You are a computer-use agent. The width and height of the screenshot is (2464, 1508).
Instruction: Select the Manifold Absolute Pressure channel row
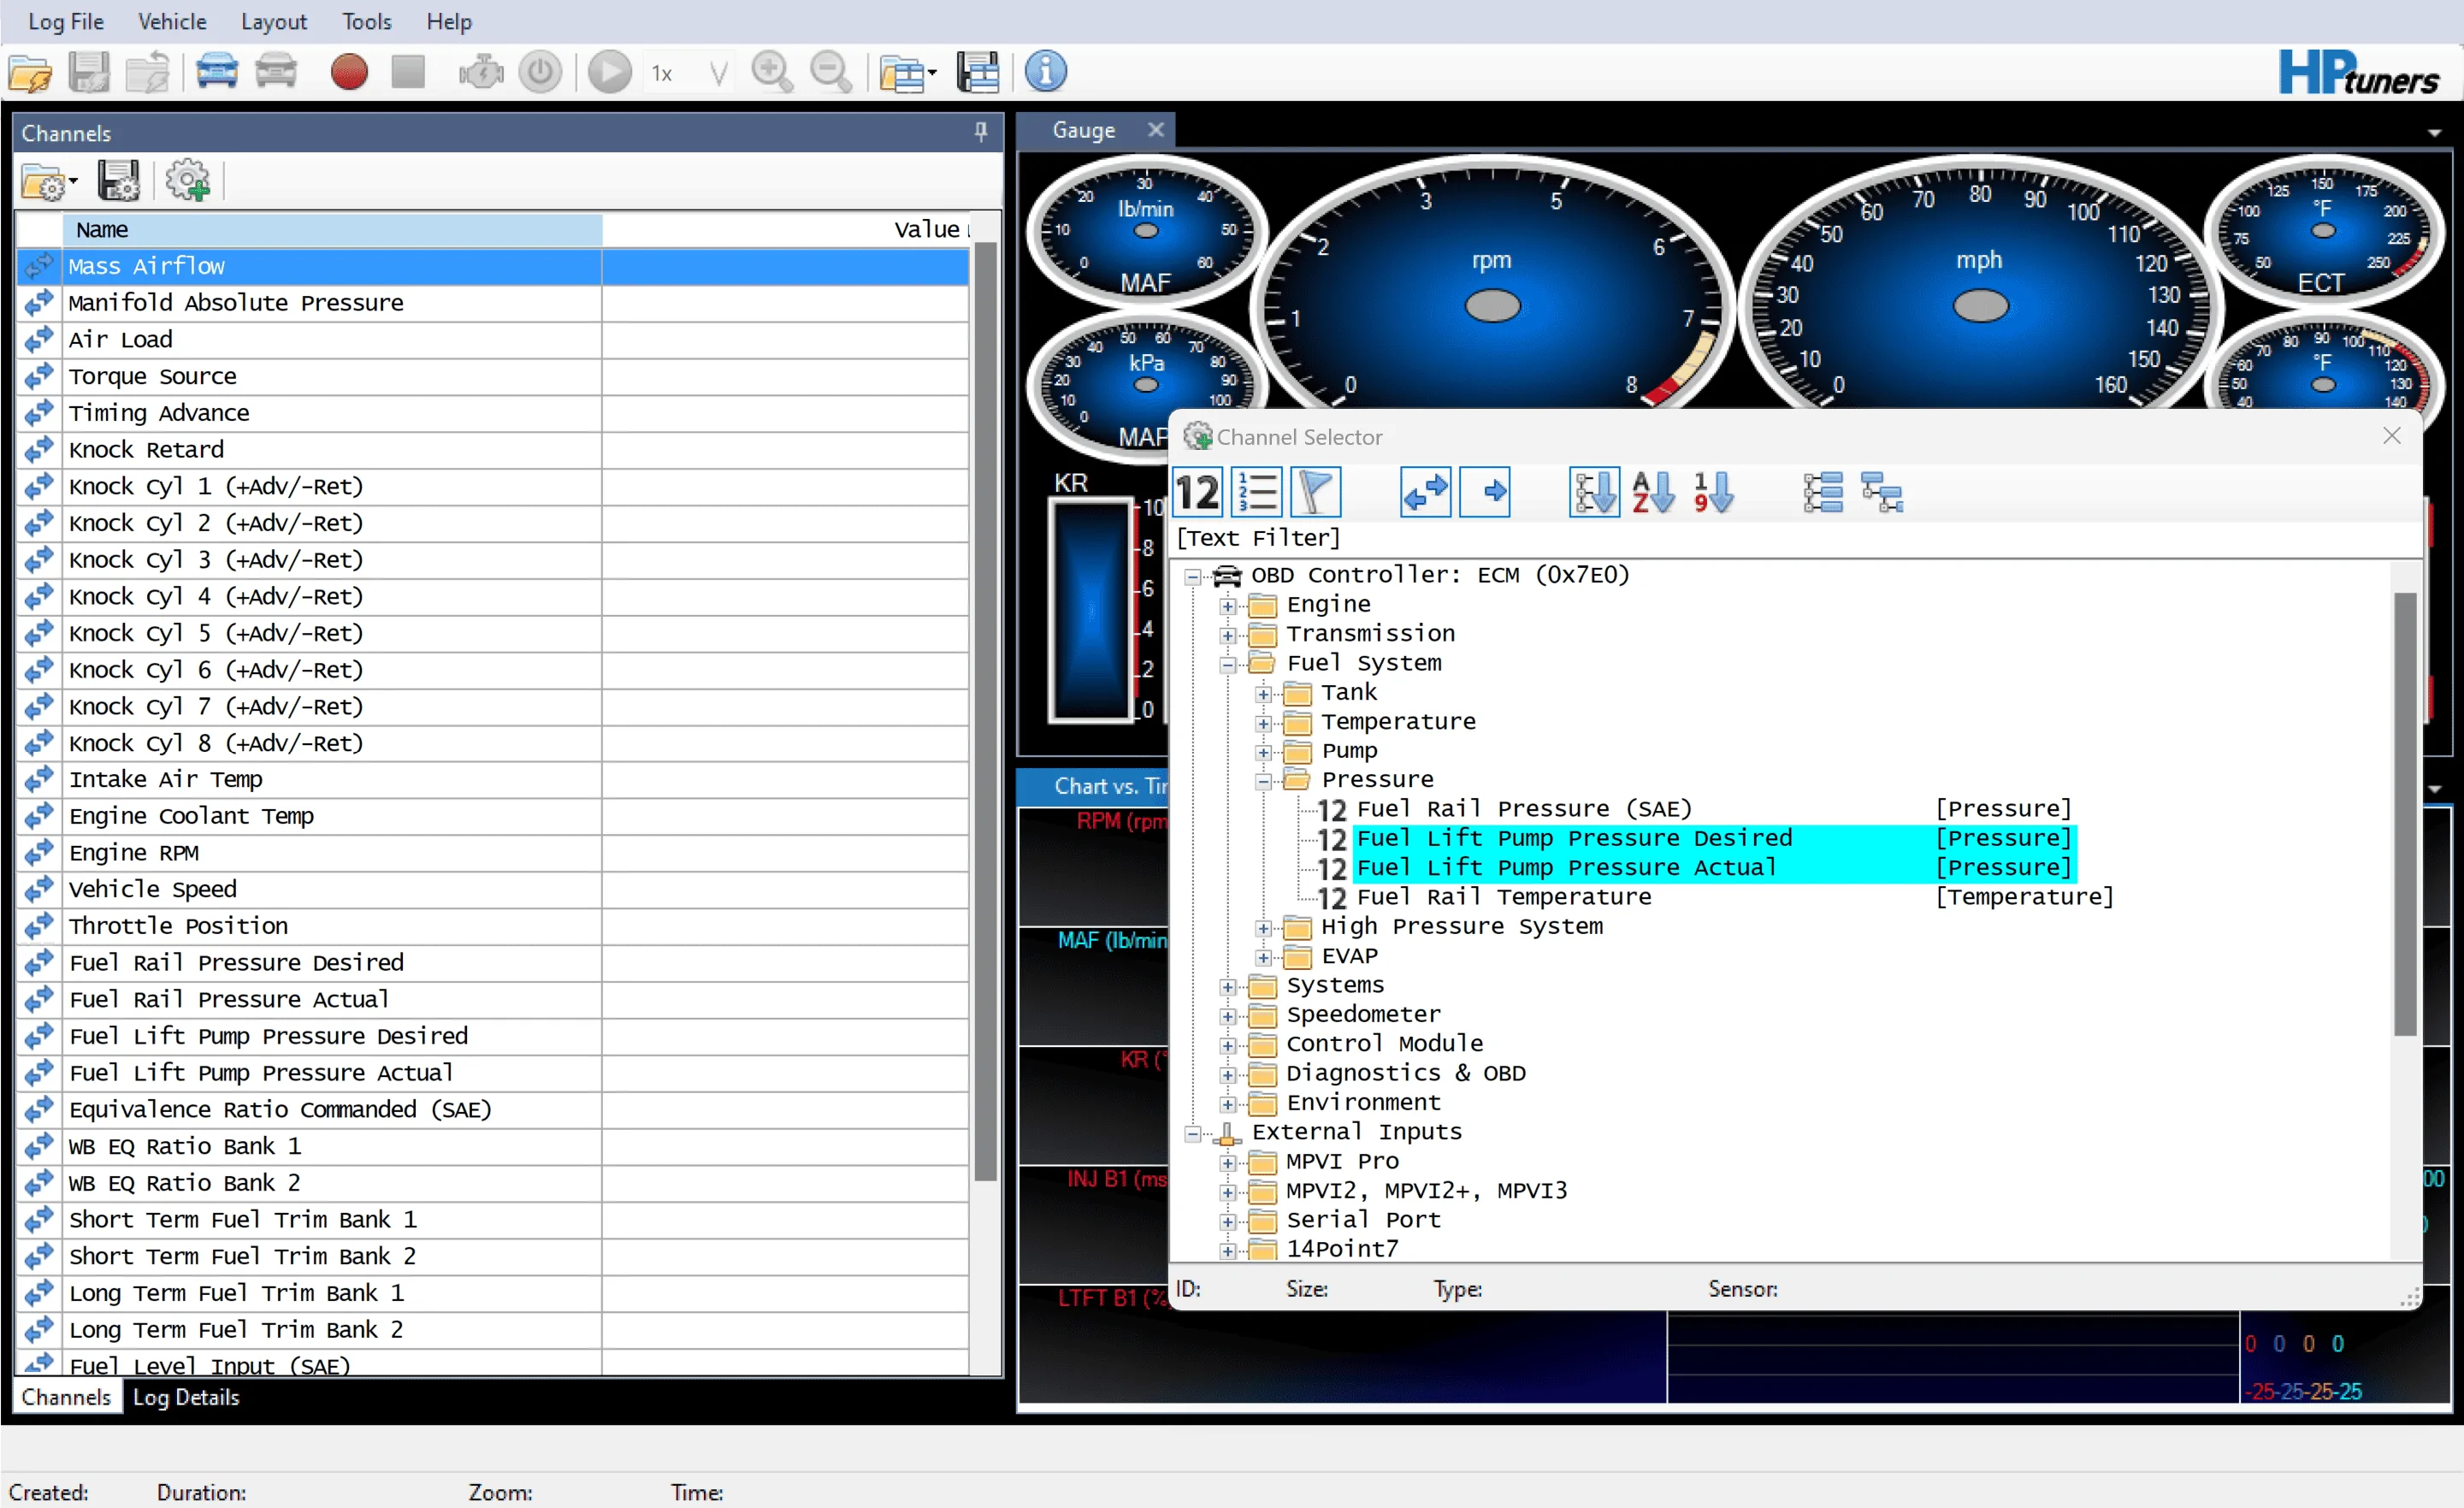(x=492, y=303)
